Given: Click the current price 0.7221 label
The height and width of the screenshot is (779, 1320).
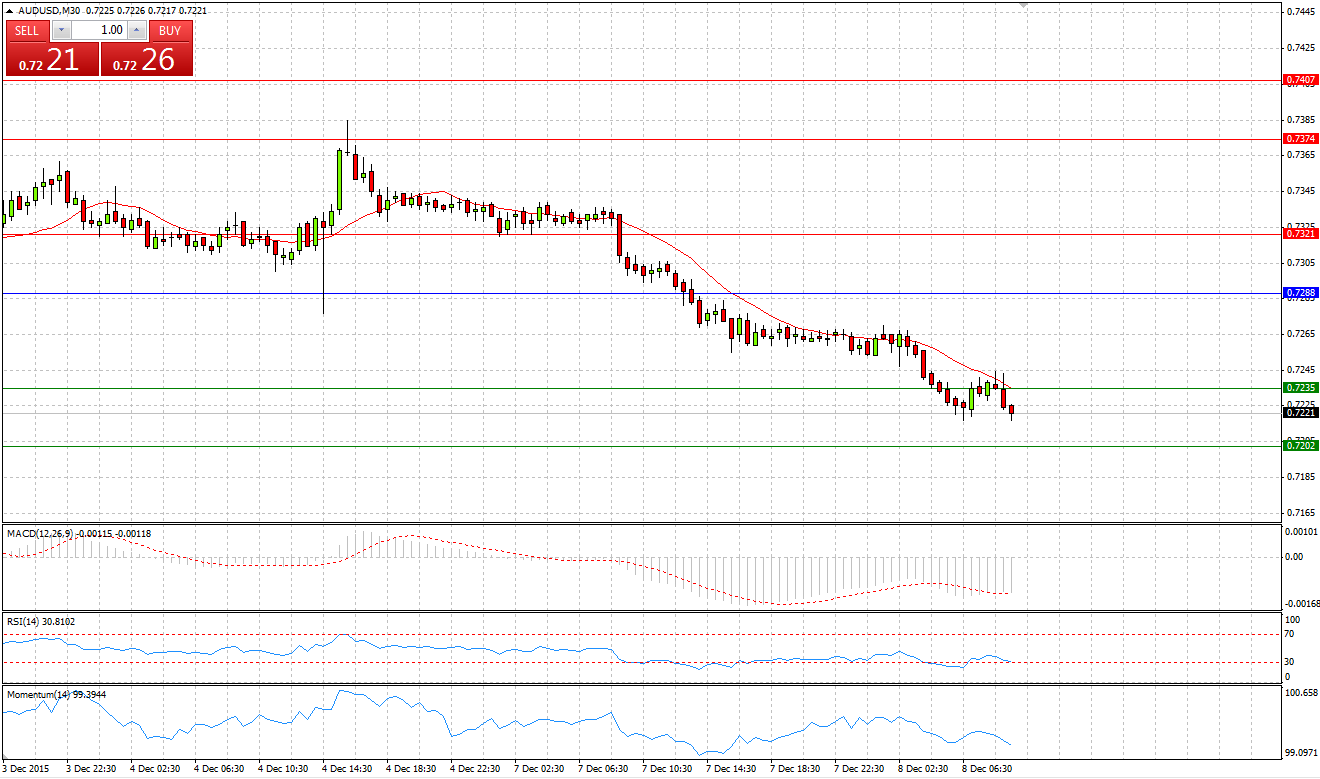Looking at the screenshot, I should point(1301,412).
